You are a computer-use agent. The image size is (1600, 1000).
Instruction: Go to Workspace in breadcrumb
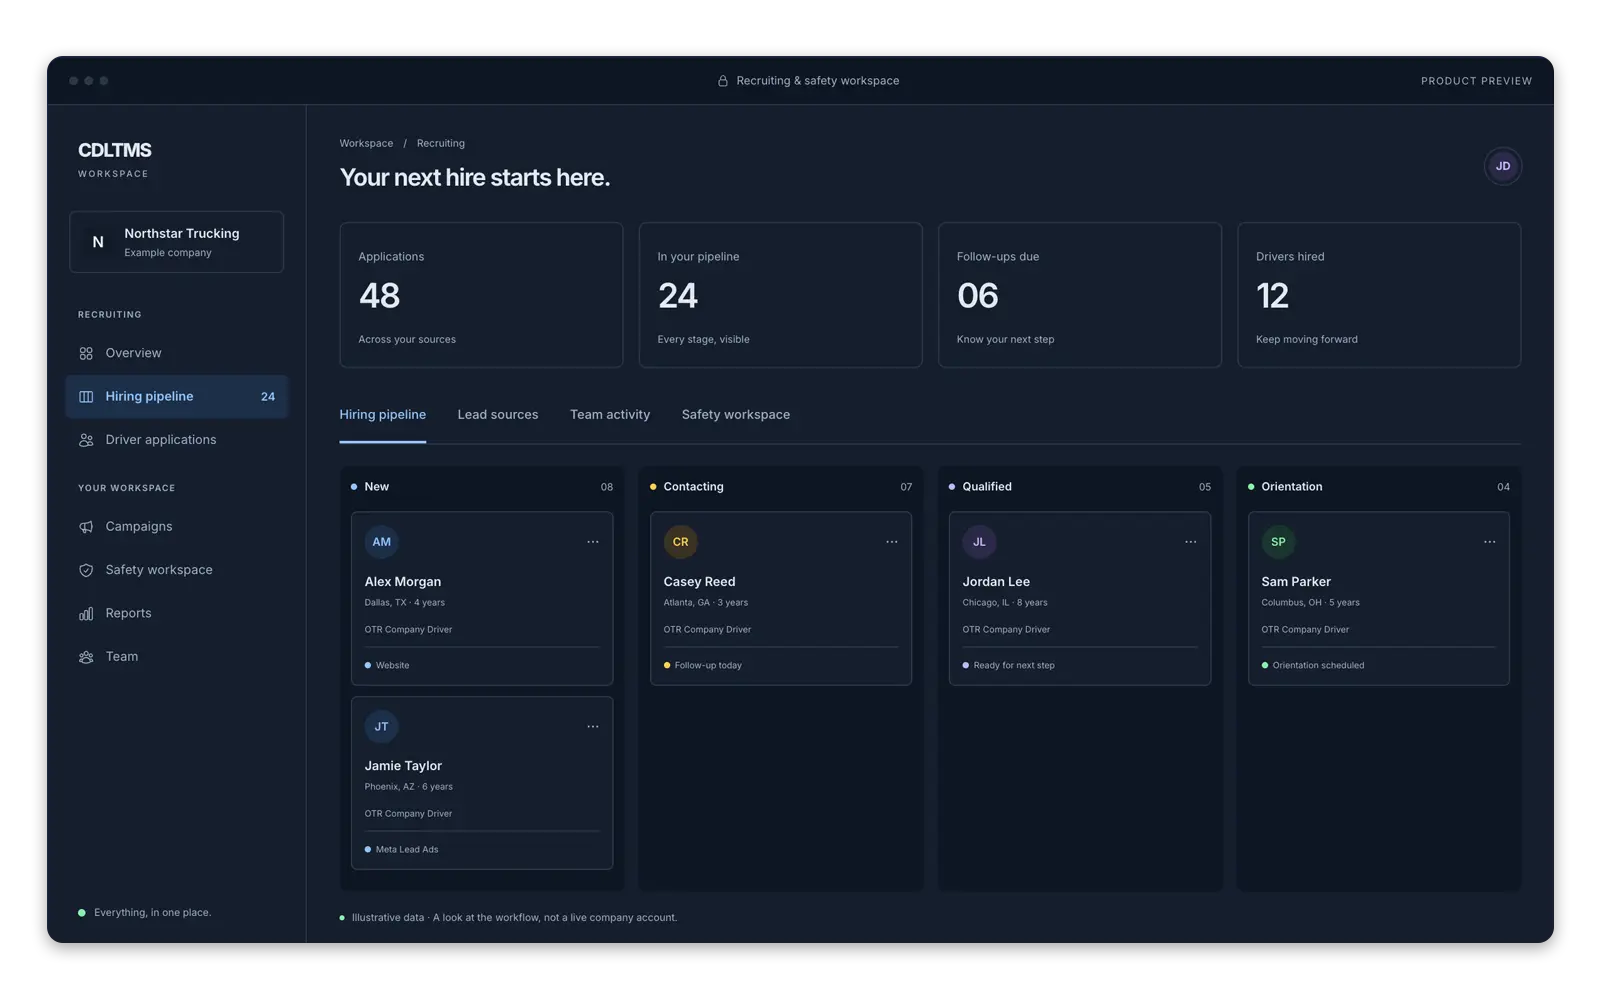pyautogui.click(x=366, y=144)
